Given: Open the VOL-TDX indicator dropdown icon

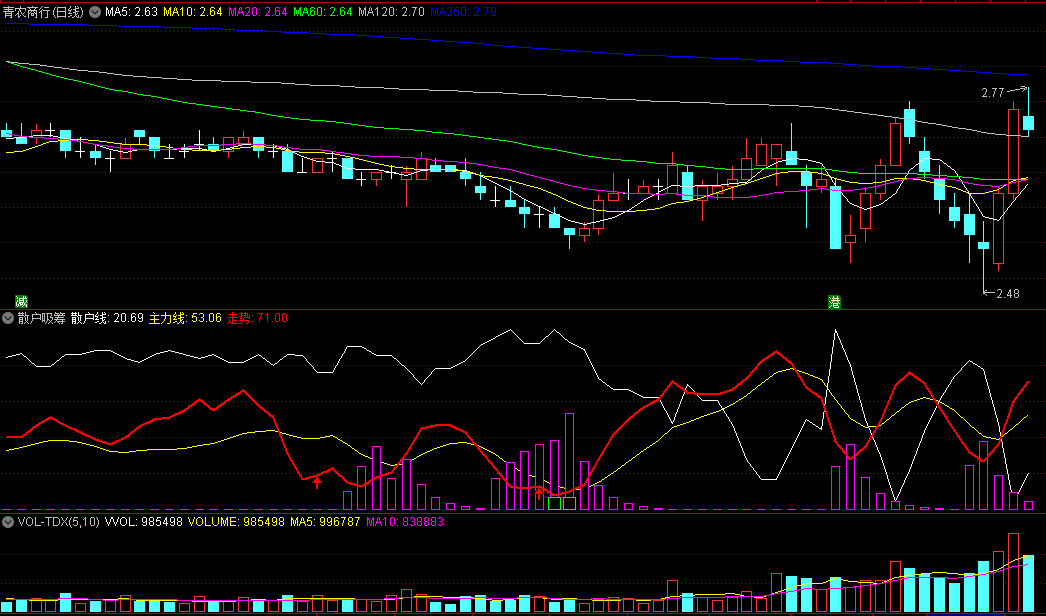Looking at the screenshot, I should [8, 522].
